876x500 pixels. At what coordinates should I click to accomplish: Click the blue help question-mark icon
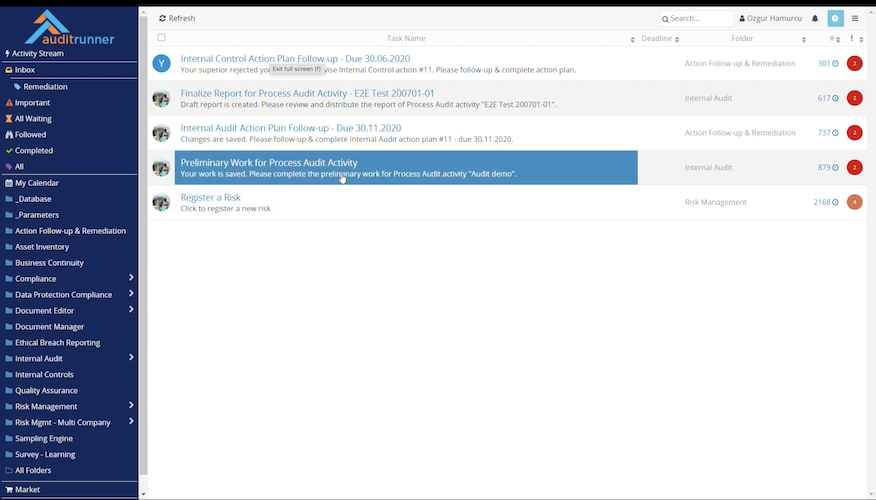point(835,18)
